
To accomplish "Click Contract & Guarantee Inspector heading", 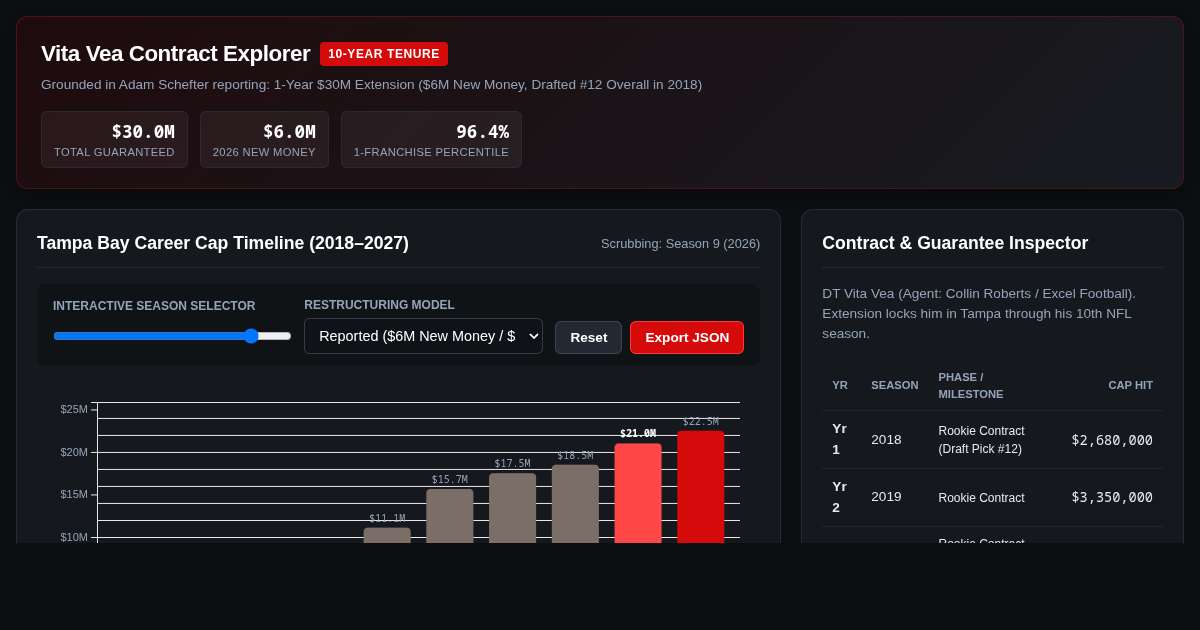I will click(x=955, y=243).
